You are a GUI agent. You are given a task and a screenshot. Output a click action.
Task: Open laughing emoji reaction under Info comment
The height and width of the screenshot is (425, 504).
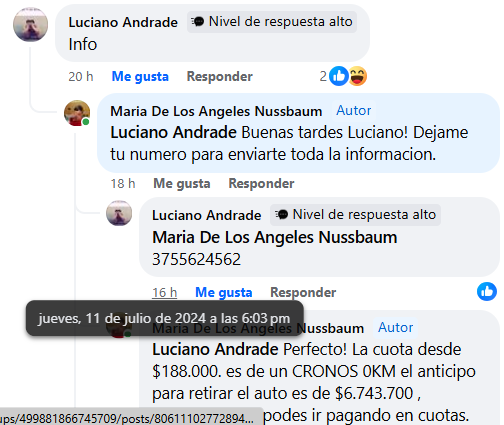[358, 76]
